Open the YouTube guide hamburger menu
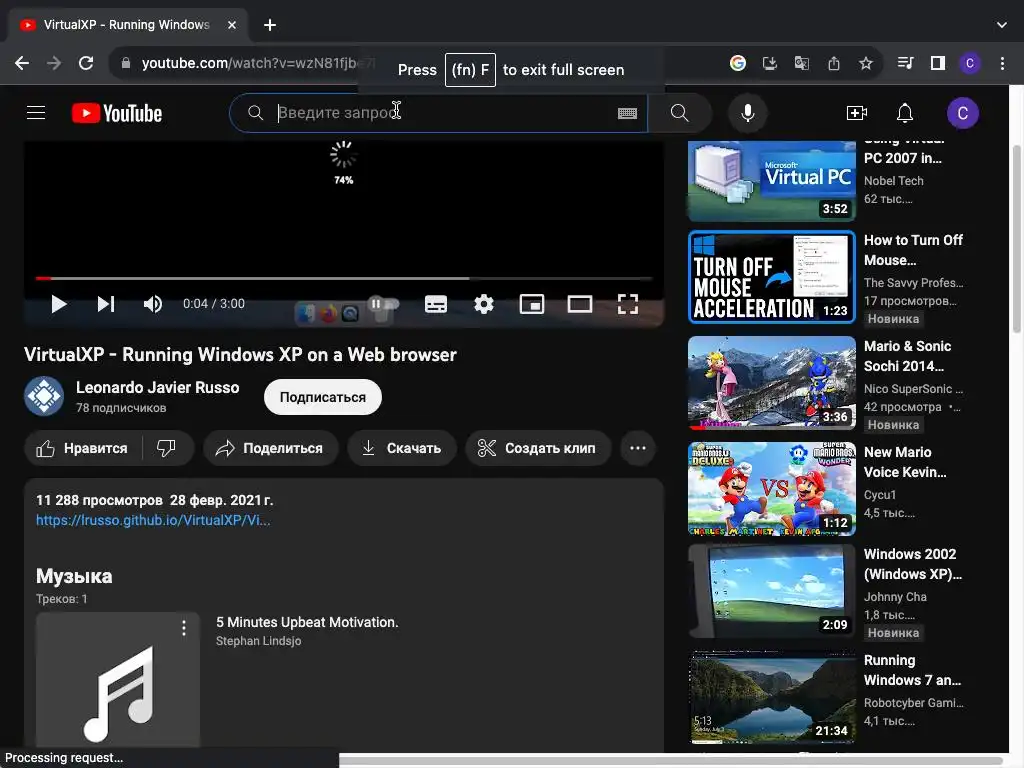This screenshot has height=768, width=1024. pyautogui.click(x=36, y=113)
